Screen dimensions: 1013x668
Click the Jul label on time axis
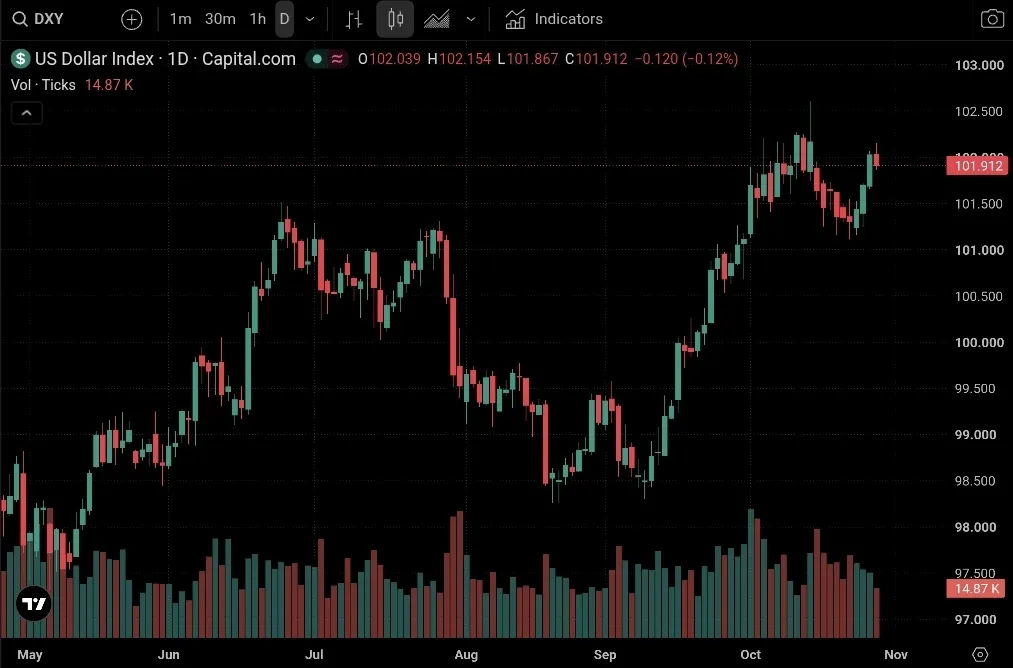coord(314,654)
